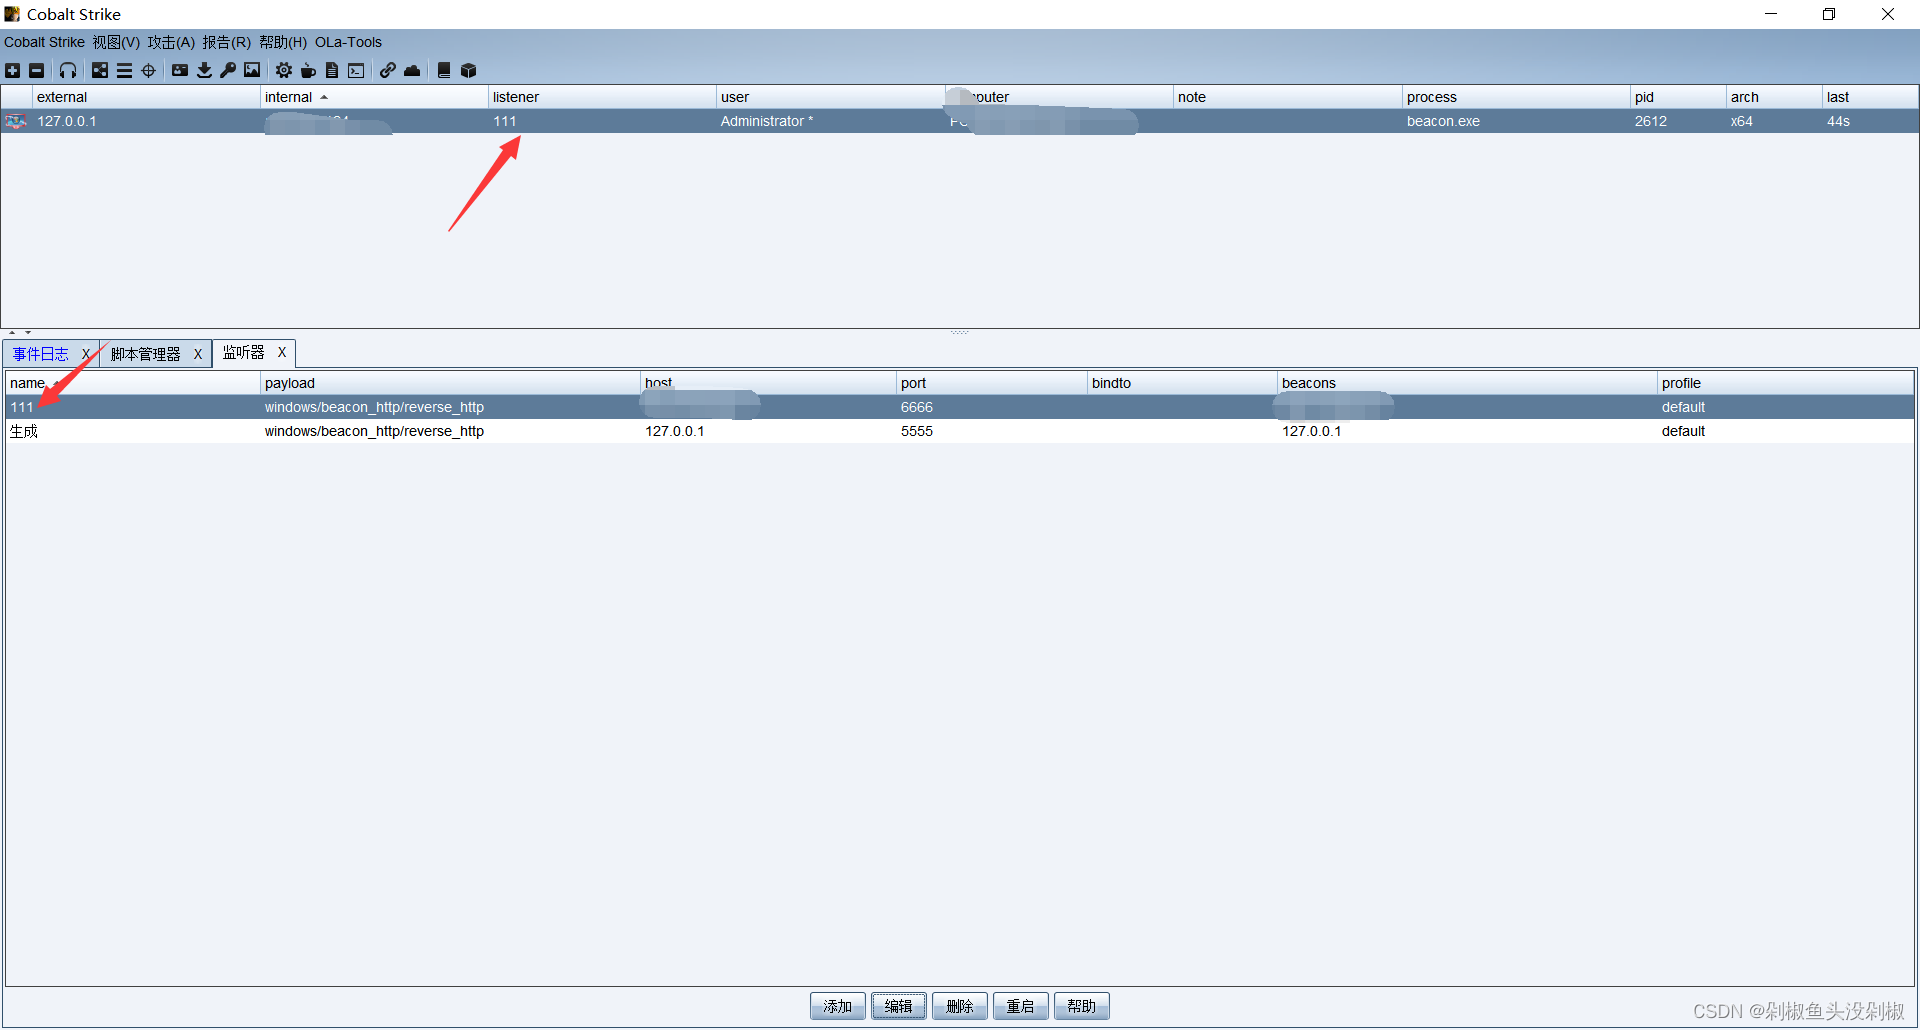Sort sessions by arch column header
The image size is (1920, 1030).
coord(1774,97)
